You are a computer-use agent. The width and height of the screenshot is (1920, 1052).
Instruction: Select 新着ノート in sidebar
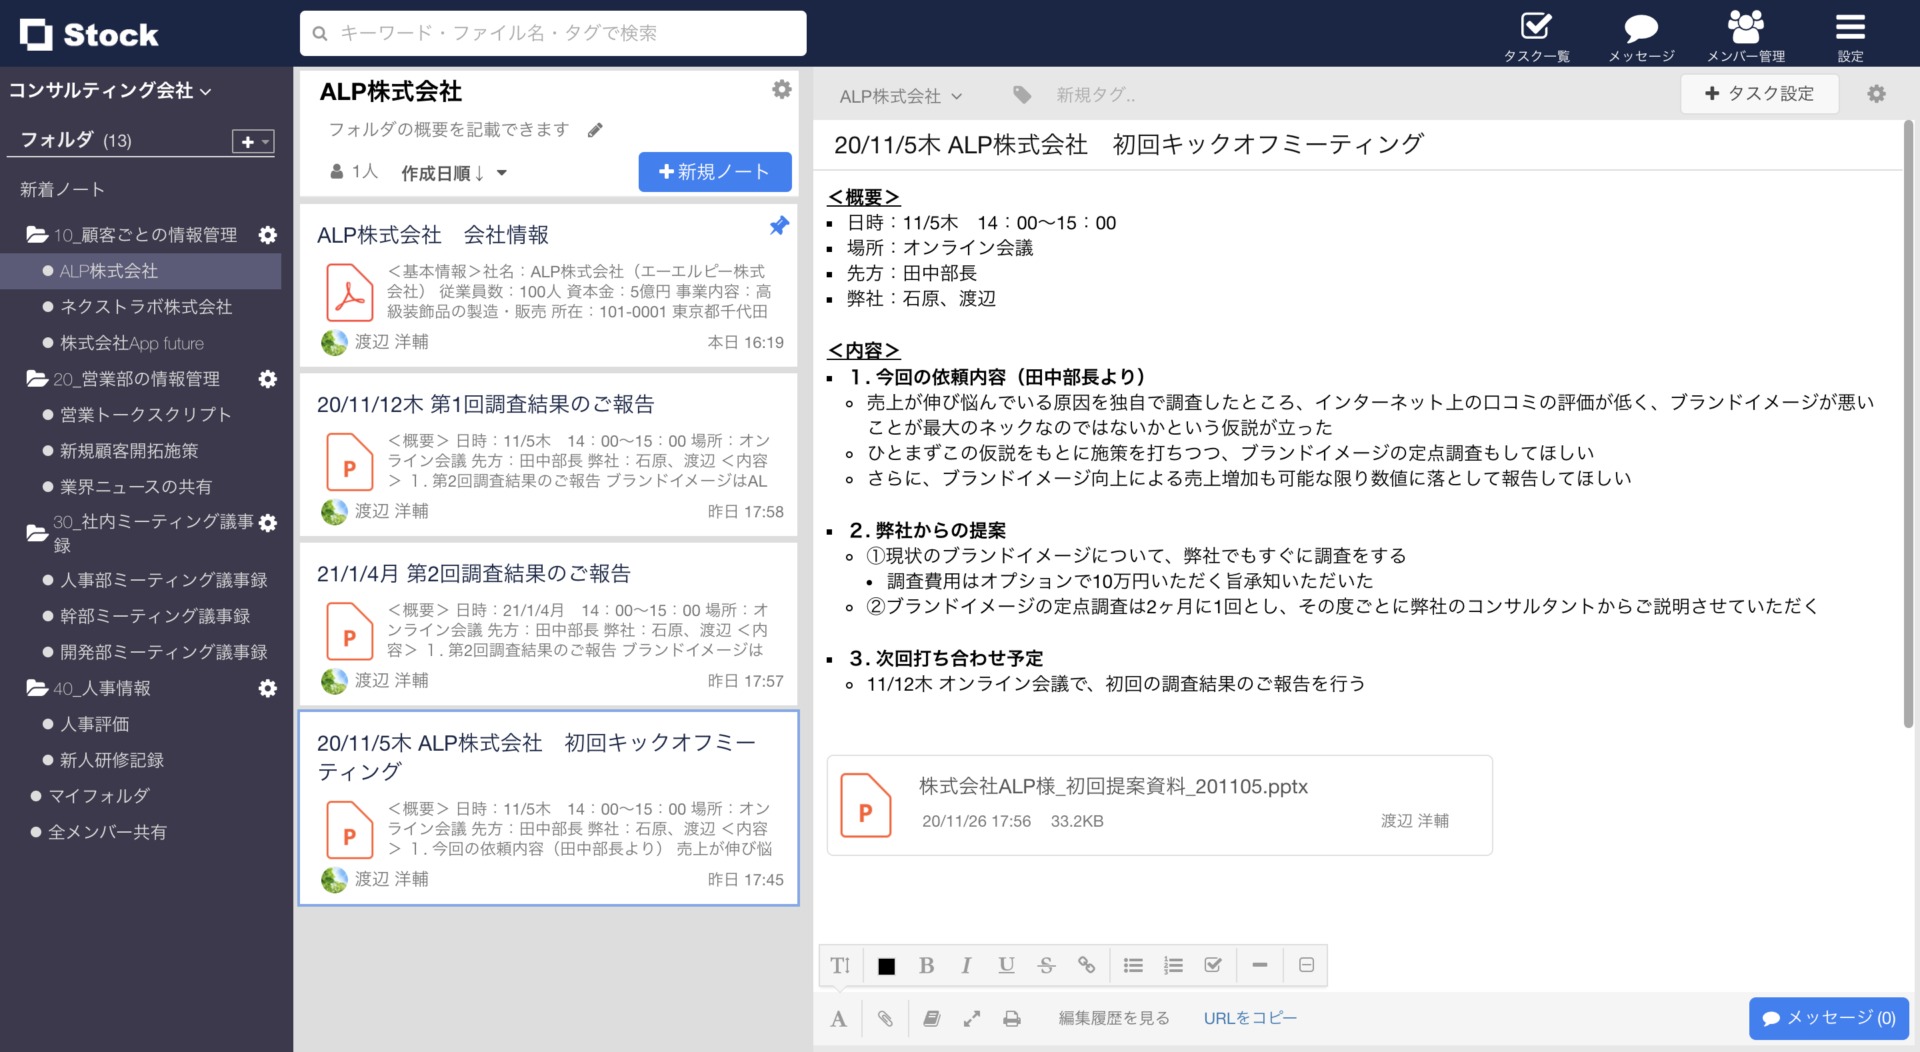click(x=62, y=190)
